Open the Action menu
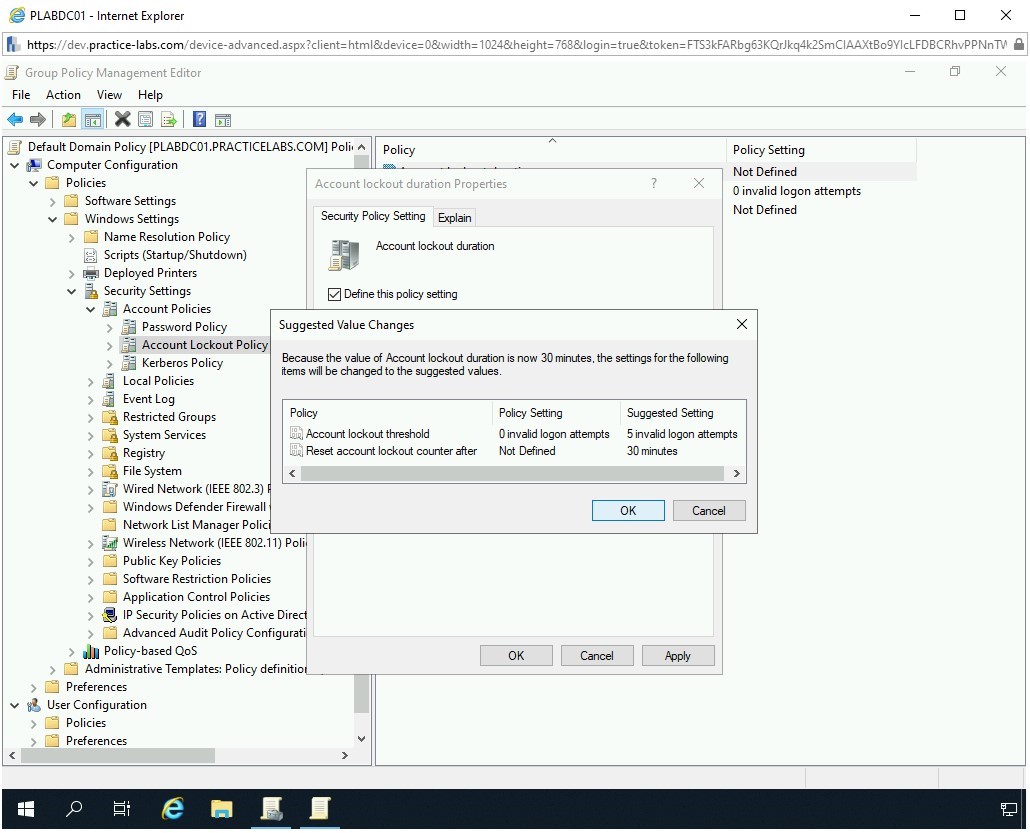Image resolution: width=1030 pixels, height=833 pixels. pos(63,95)
